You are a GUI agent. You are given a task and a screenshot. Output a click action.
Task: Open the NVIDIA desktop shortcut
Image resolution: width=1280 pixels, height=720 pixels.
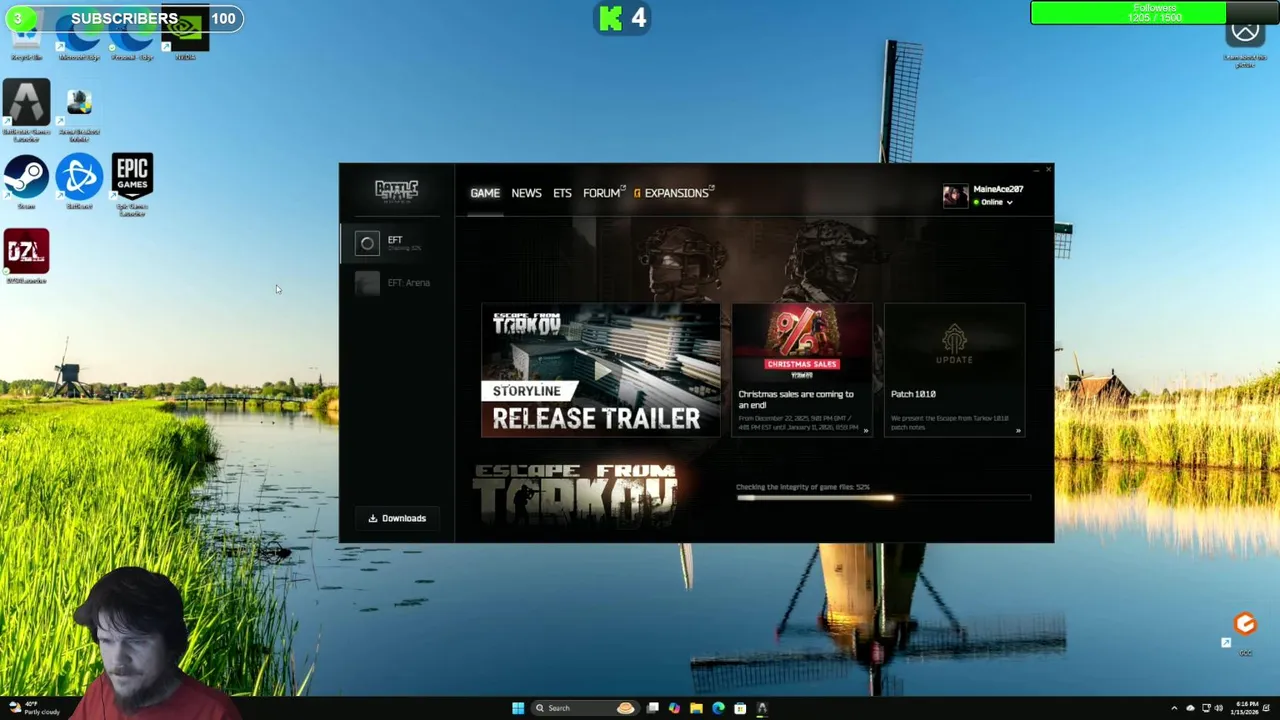point(185,35)
